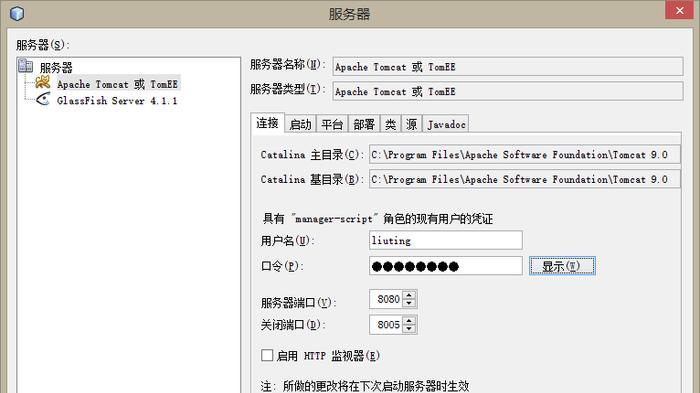This screenshot has width=700, height=393.
Task: Click the 显示 password button
Action: pos(562,266)
